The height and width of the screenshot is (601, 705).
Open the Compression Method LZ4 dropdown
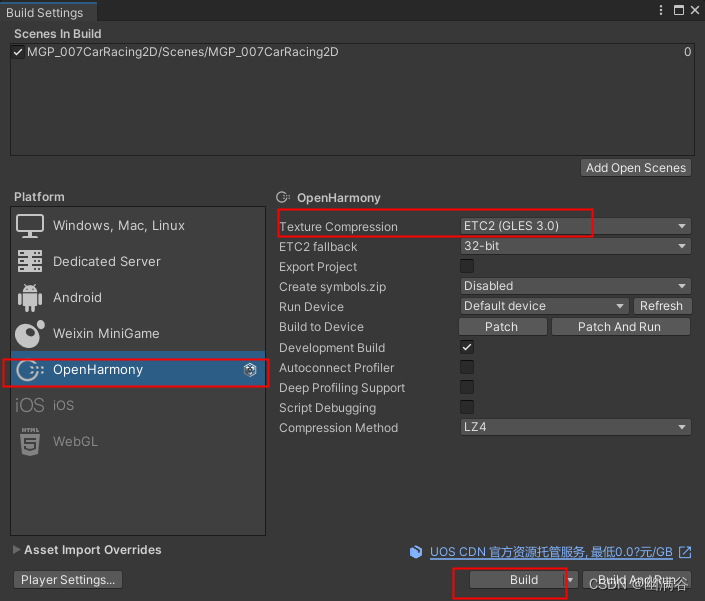[576, 427]
